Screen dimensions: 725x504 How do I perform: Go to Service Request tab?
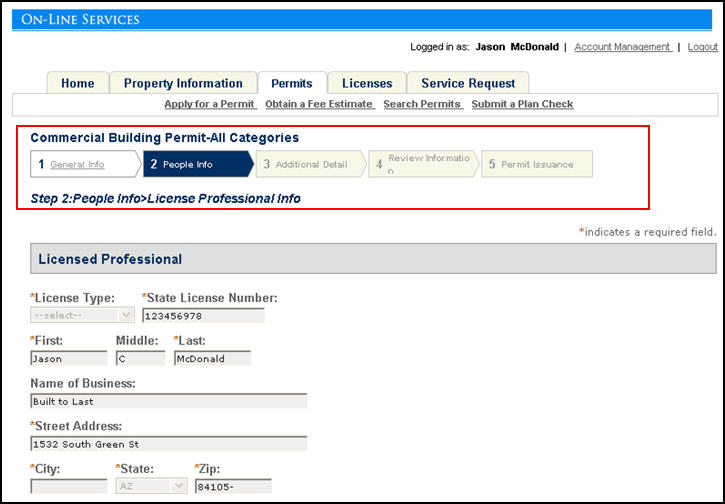click(x=468, y=83)
